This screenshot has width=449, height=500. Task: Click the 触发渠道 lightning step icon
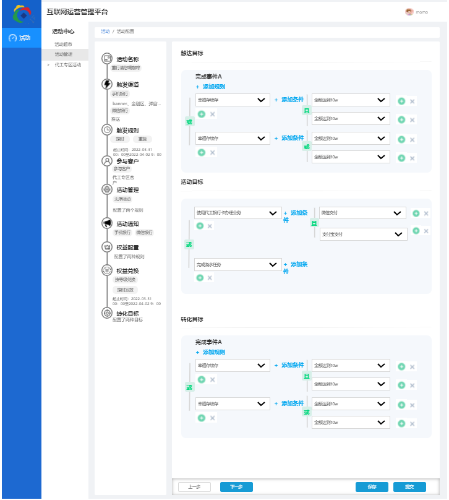point(107,84)
